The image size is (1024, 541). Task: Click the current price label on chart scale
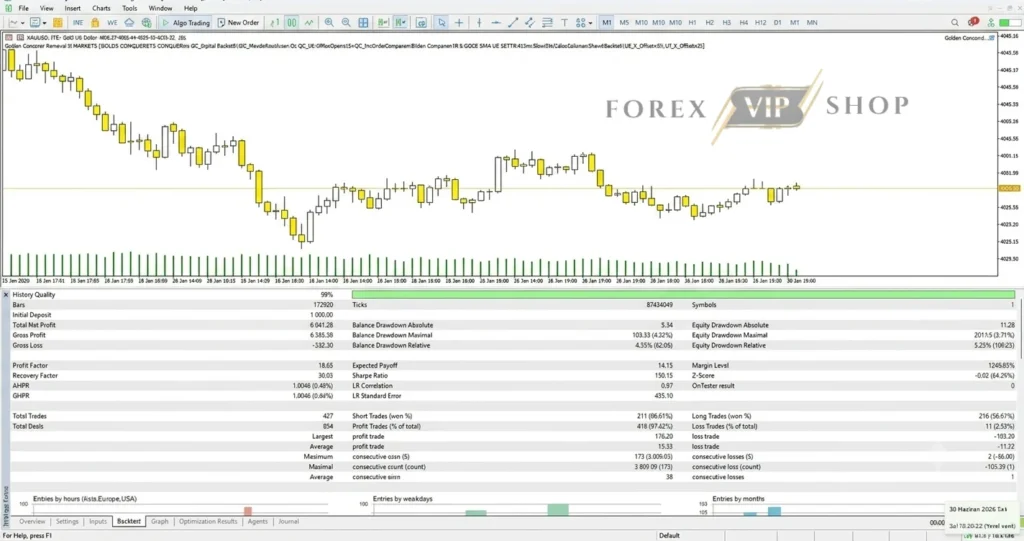tap(1009, 188)
